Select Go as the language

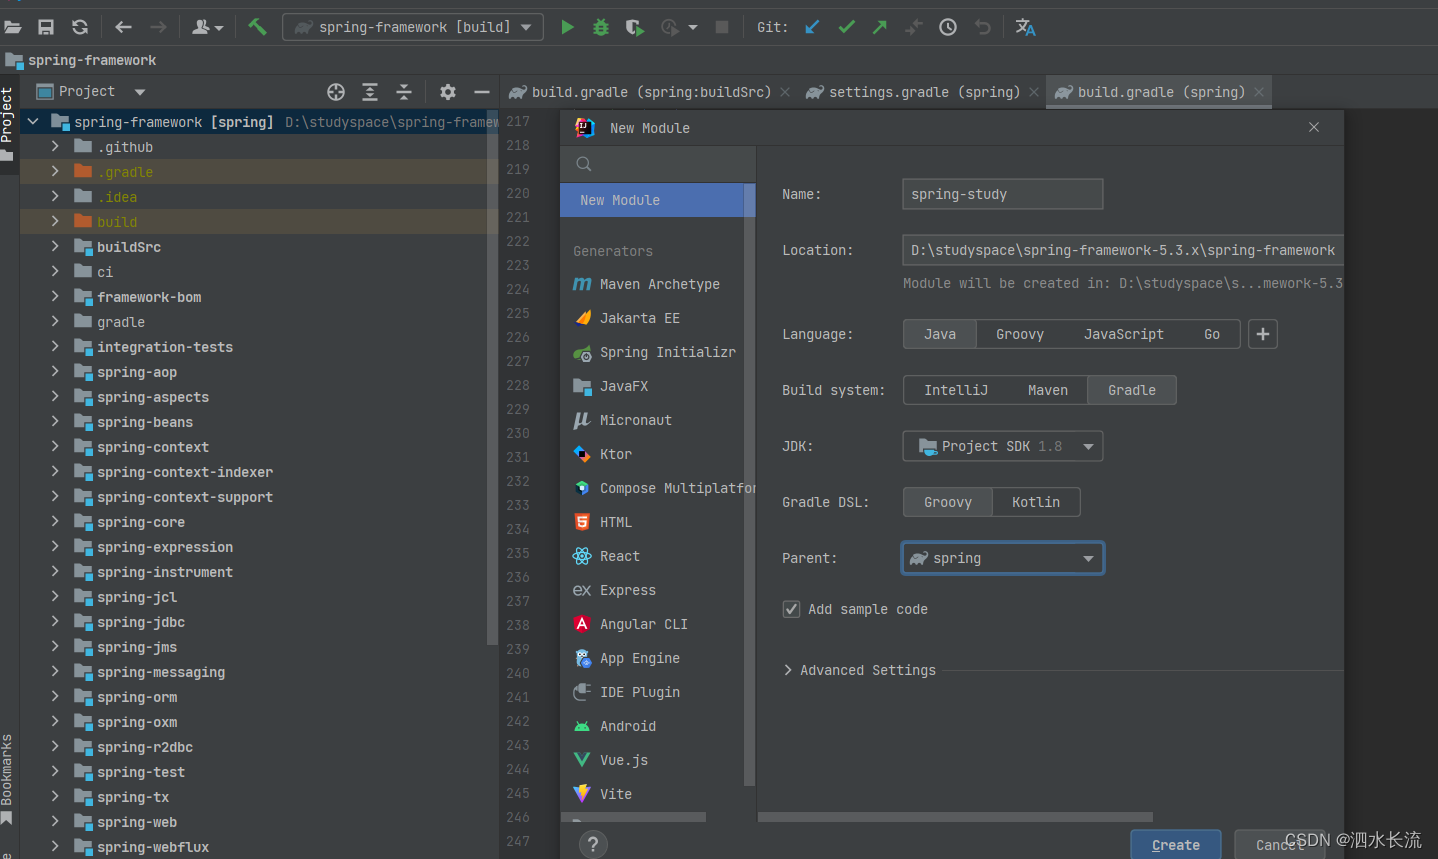(1212, 334)
